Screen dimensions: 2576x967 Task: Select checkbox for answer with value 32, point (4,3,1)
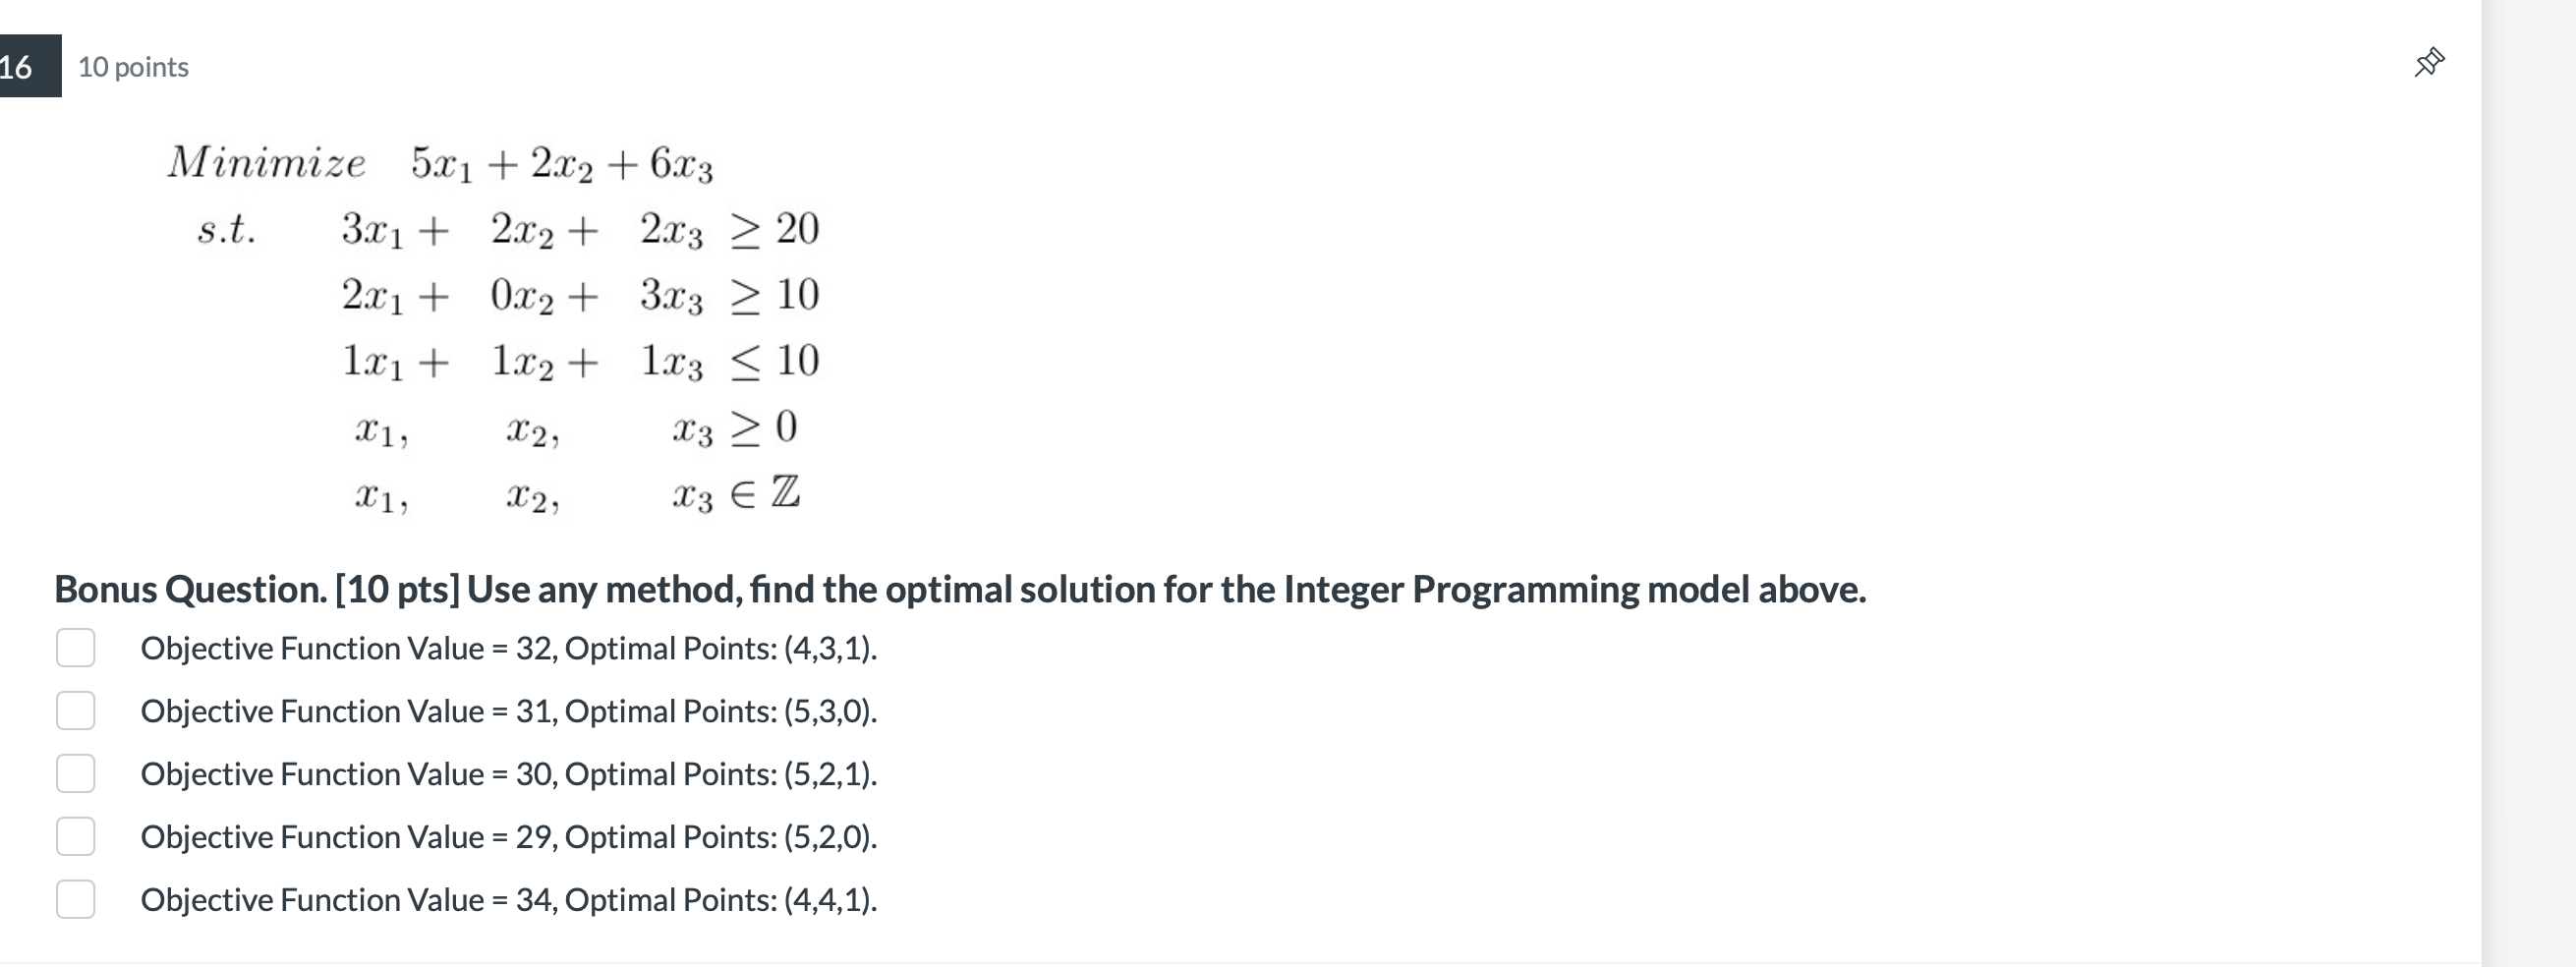(76, 648)
